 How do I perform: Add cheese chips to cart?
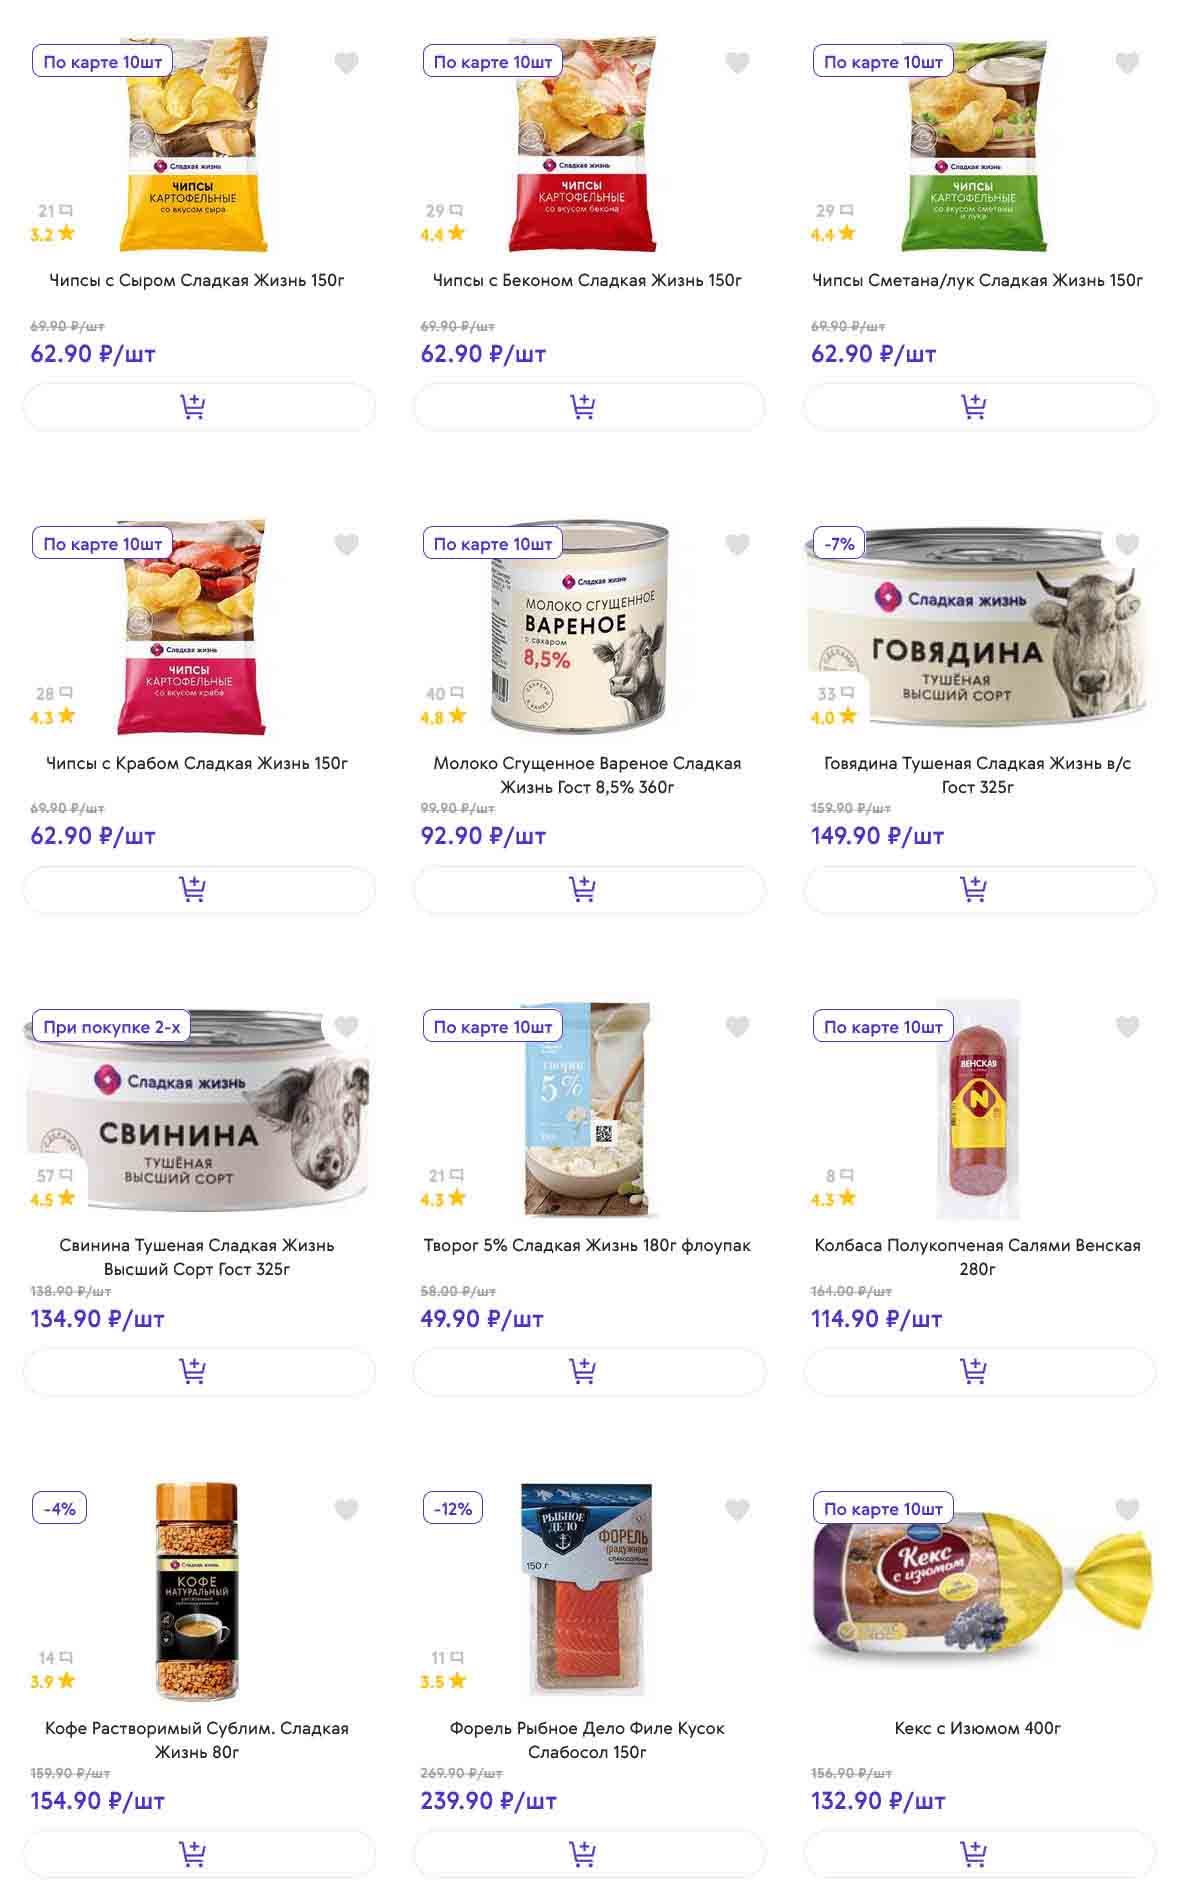point(199,407)
